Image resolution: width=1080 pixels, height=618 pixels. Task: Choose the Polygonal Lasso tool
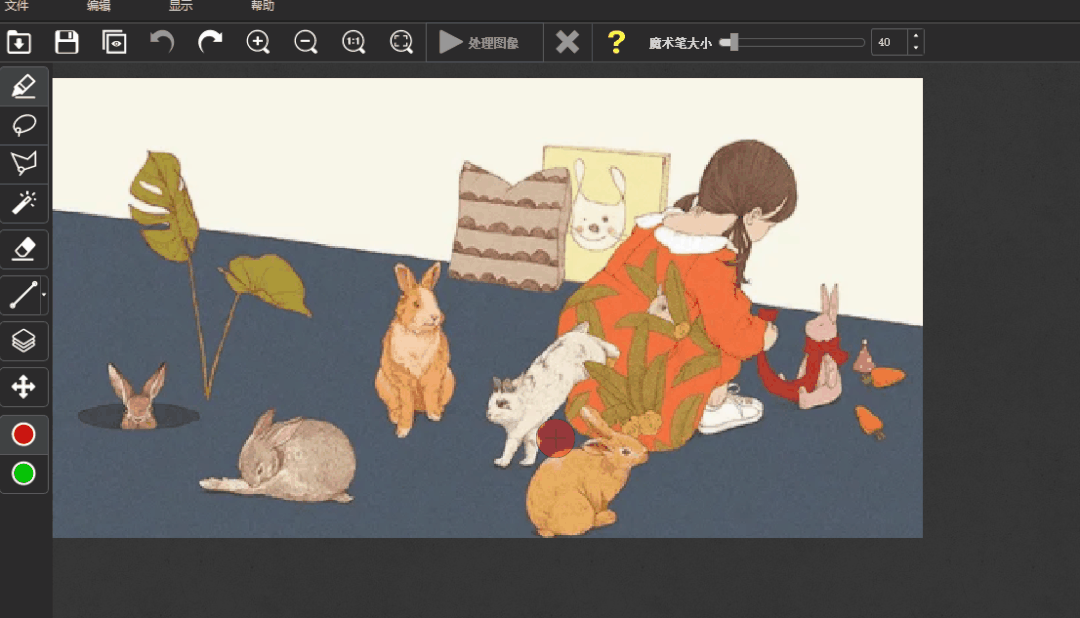(24, 163)
